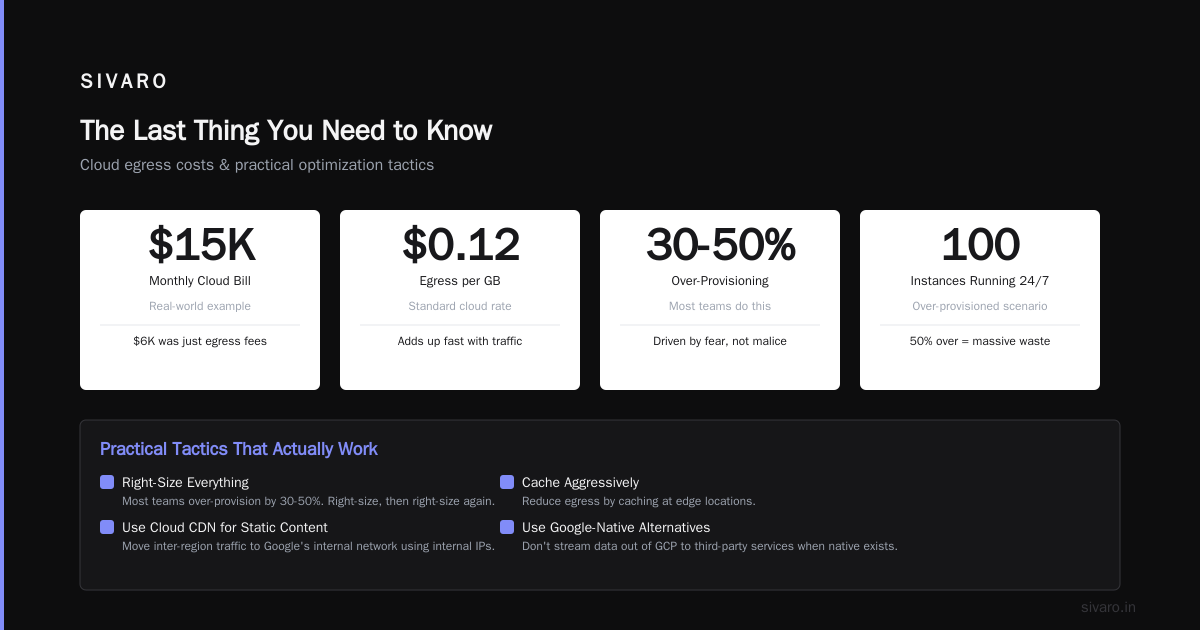Viewport: 1200px width, 630px height.
Task: Select the 'Egress per GB' label
Action: pyautogui.click(x=460, y=281)
